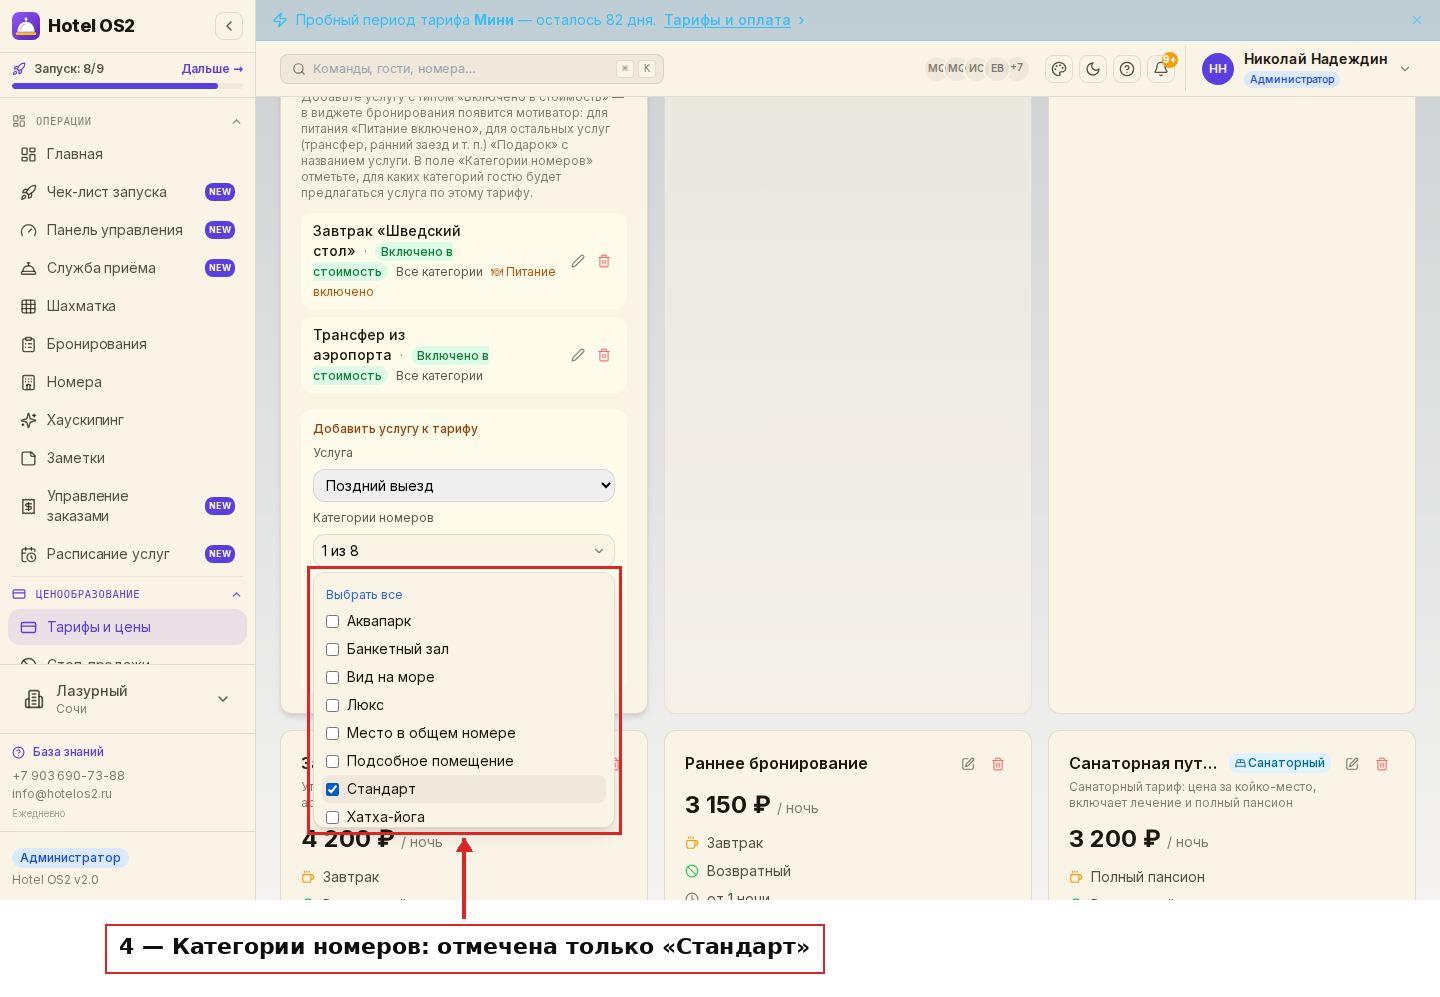Check the Банкетный зал category
Image resolution: width=1440 pixels, height=997 pixels.
[x=333, y=650]
